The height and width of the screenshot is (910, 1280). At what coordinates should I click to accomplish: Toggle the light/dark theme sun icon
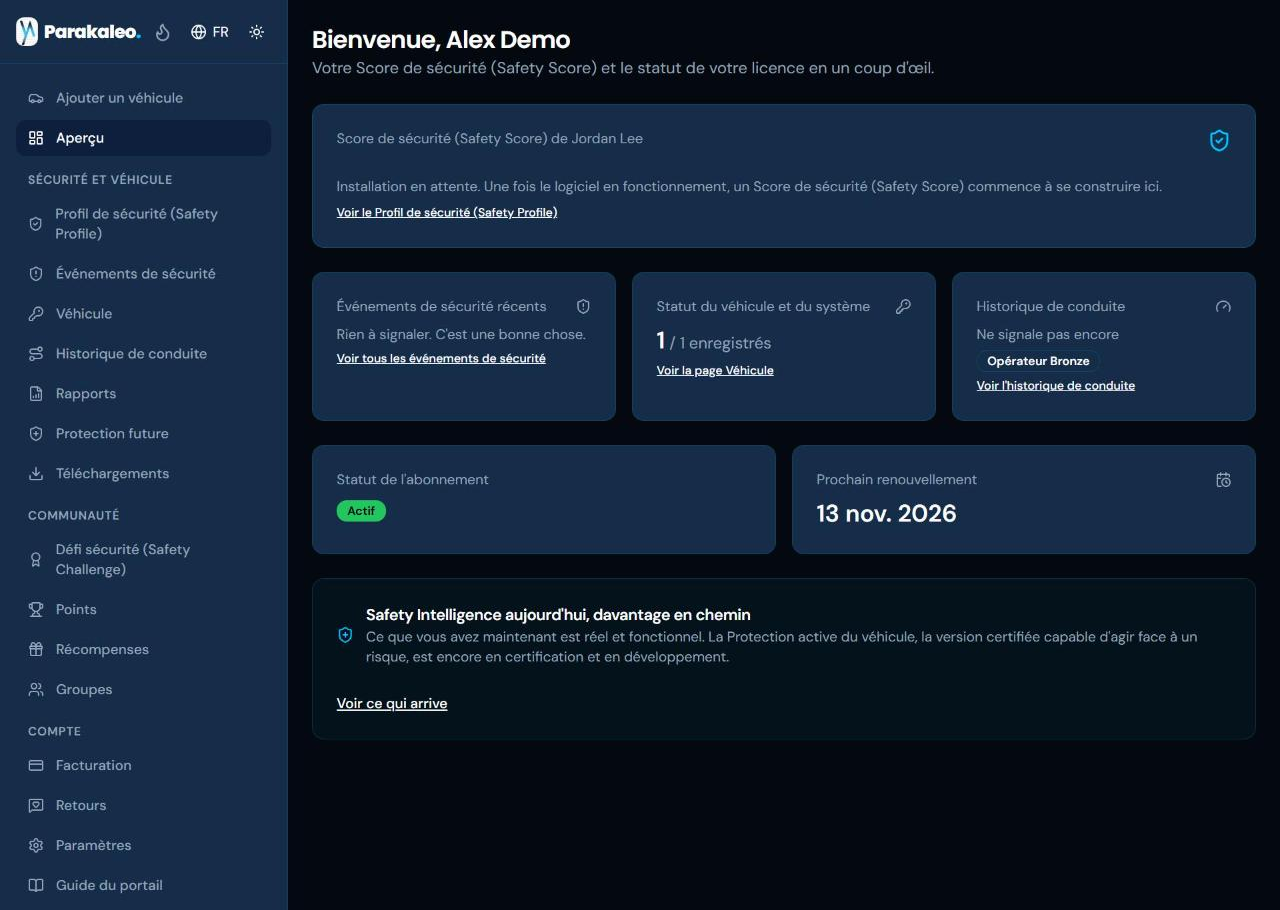[x=257, y=32]
